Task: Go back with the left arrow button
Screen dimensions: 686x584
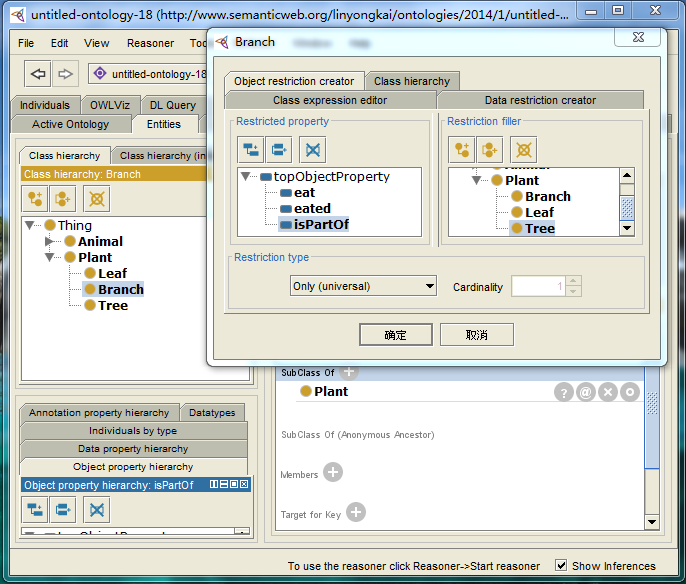Action: point(38,73)
